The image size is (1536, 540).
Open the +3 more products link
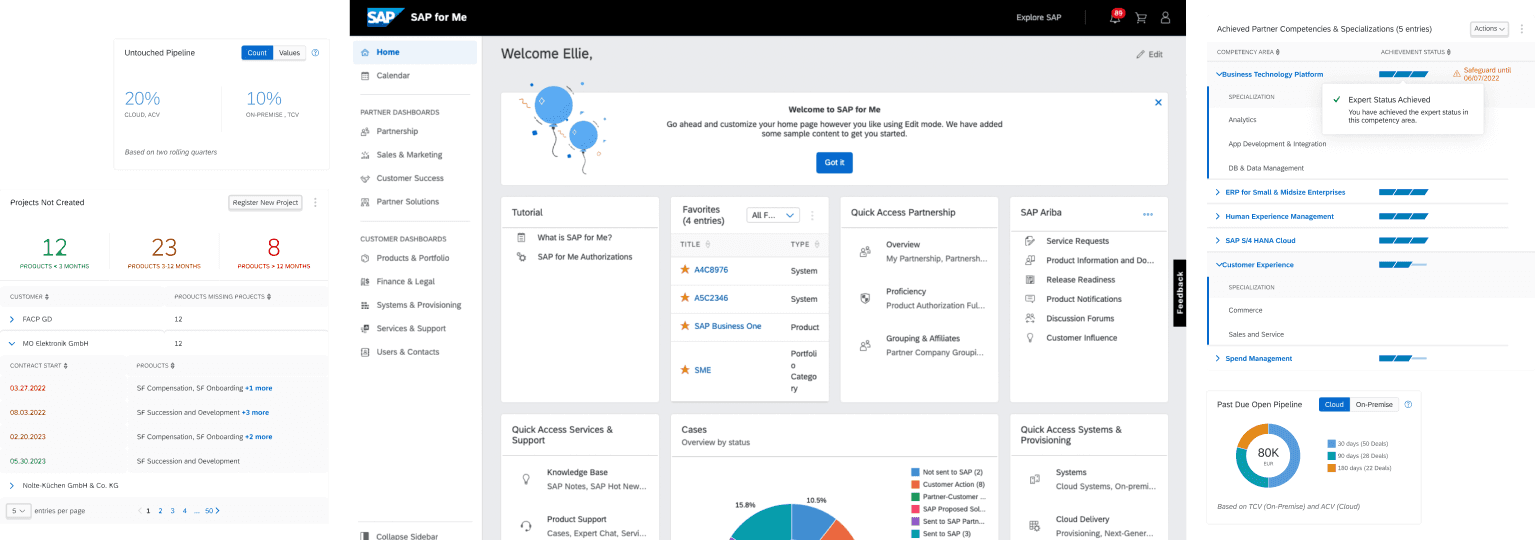(256, 412)
